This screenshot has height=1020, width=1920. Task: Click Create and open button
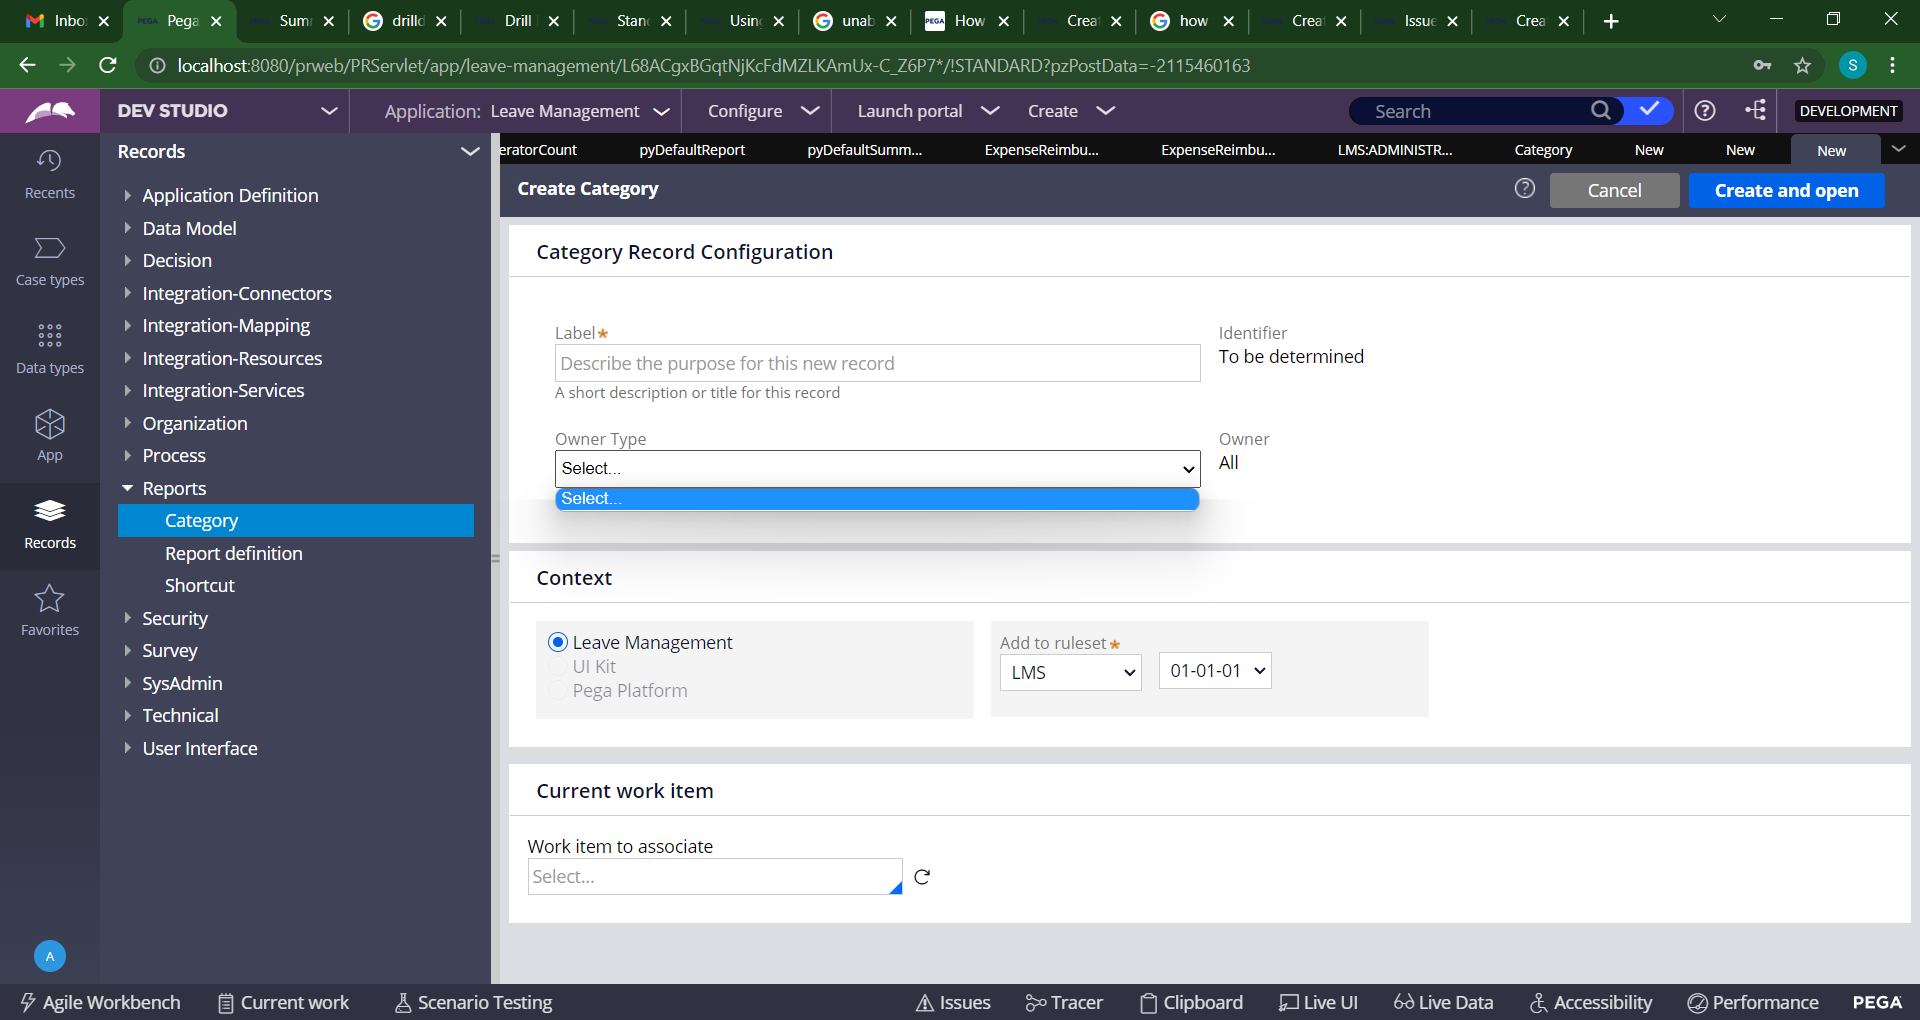pos(1786,190)
